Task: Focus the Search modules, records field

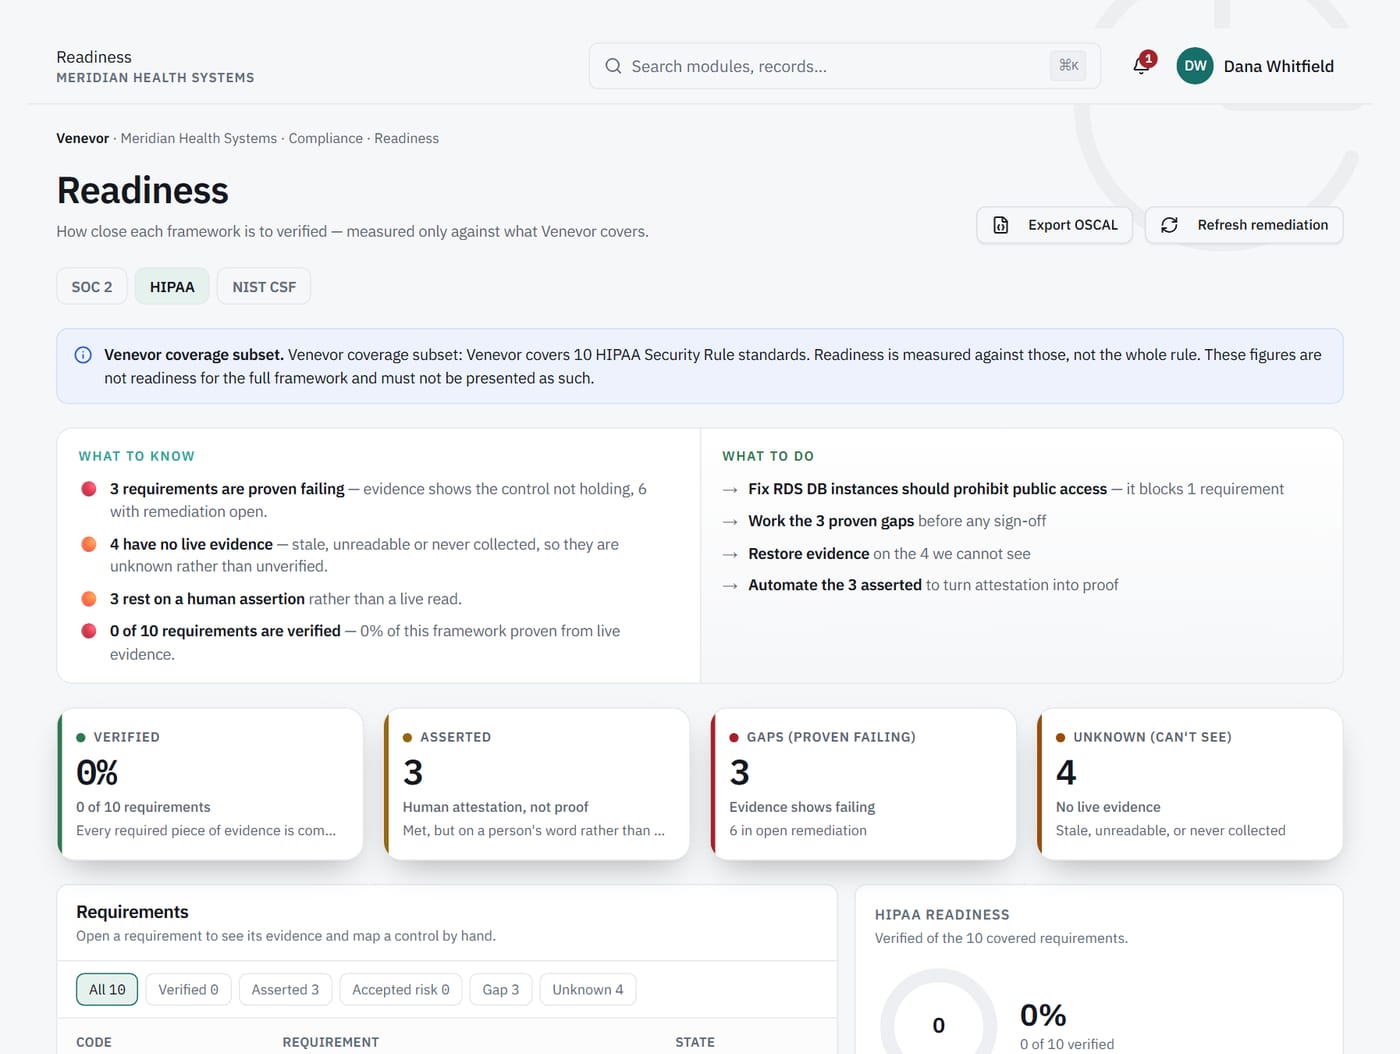Action: click(844, 66)
